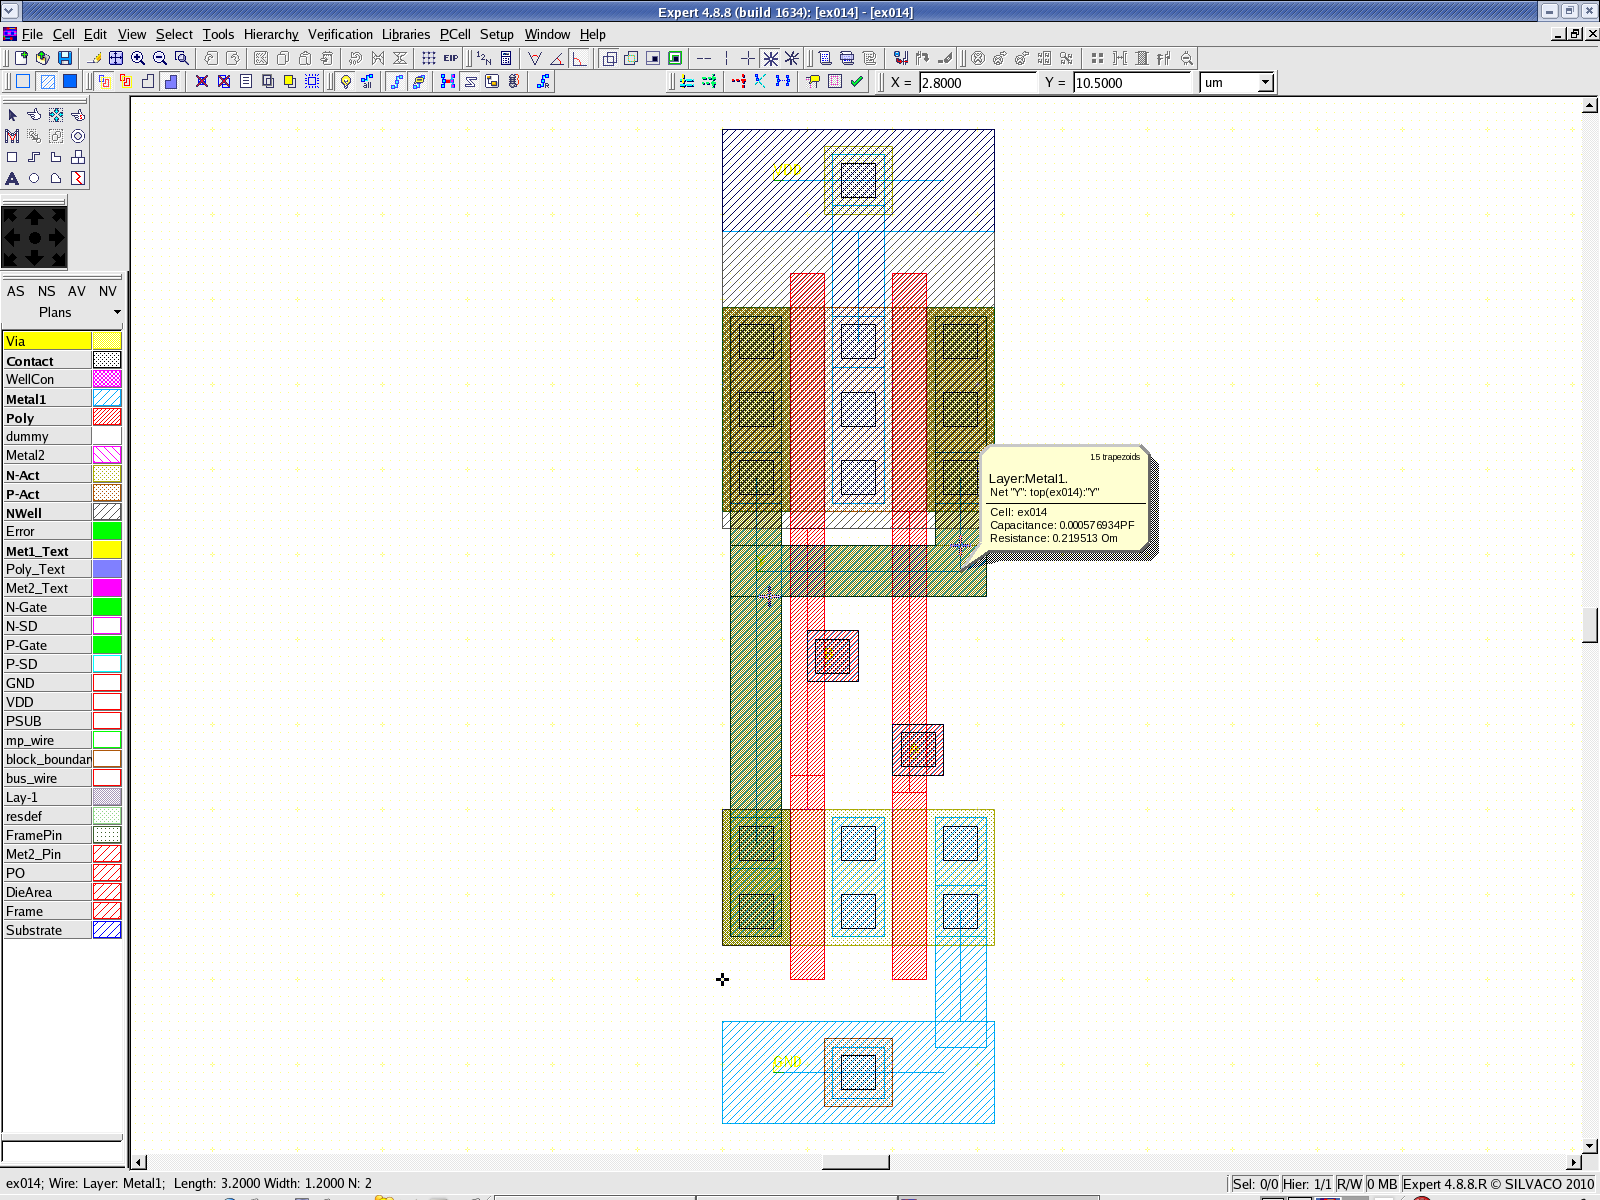The height and width of the screenshot is (1200, 1600).
Task: Toggle solid blue fill display mode
Action: coord(70,82)
